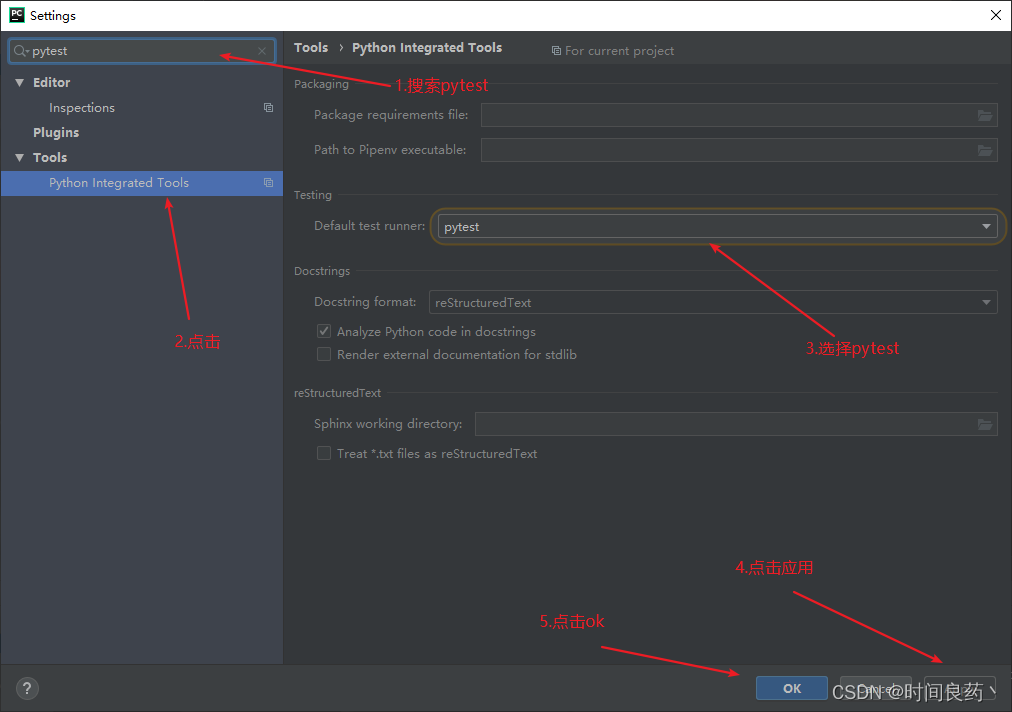Select the Tools category label

[x=50, y=158]
